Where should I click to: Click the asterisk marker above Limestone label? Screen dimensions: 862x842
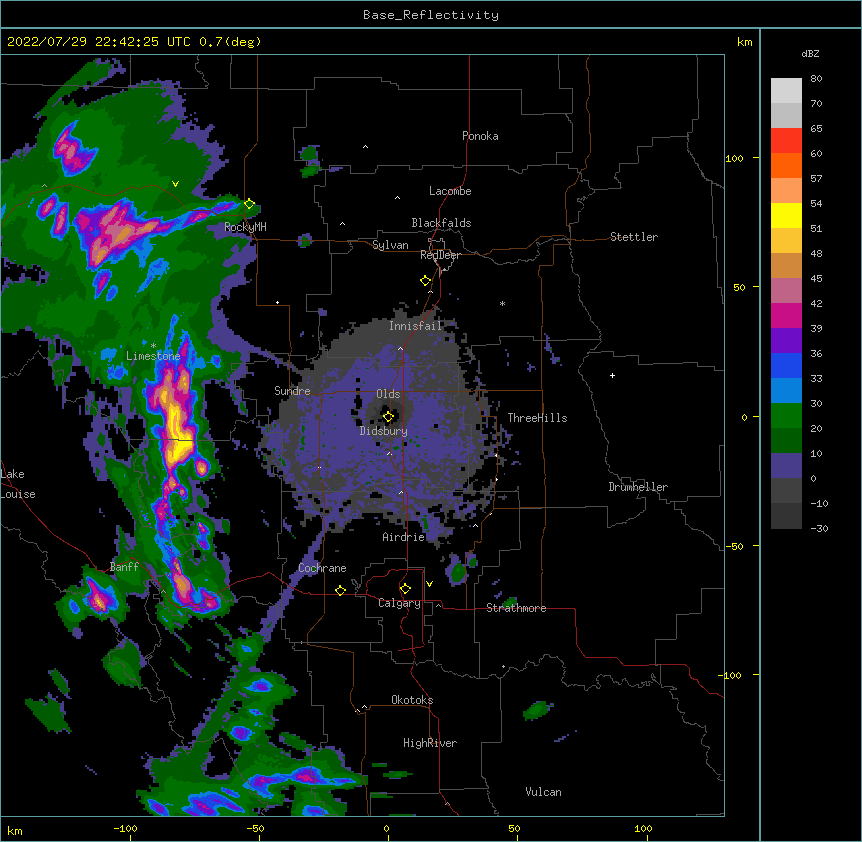pyautogui.click(x=153, y=346)
